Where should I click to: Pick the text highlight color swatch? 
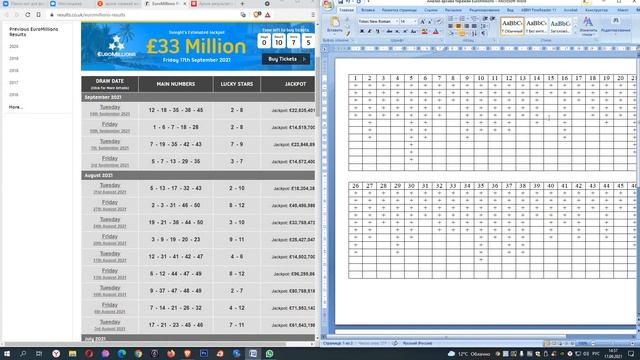pos(424,31)
